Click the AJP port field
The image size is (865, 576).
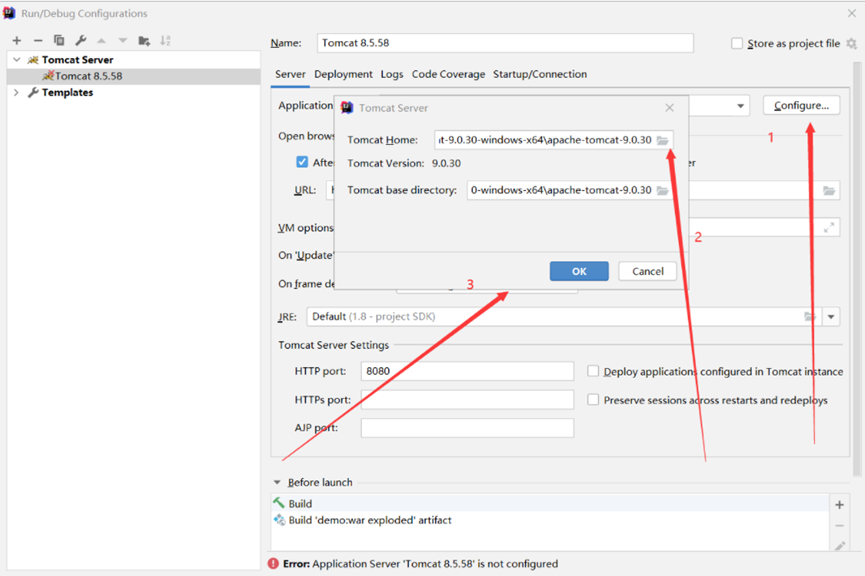coord(467,428)
